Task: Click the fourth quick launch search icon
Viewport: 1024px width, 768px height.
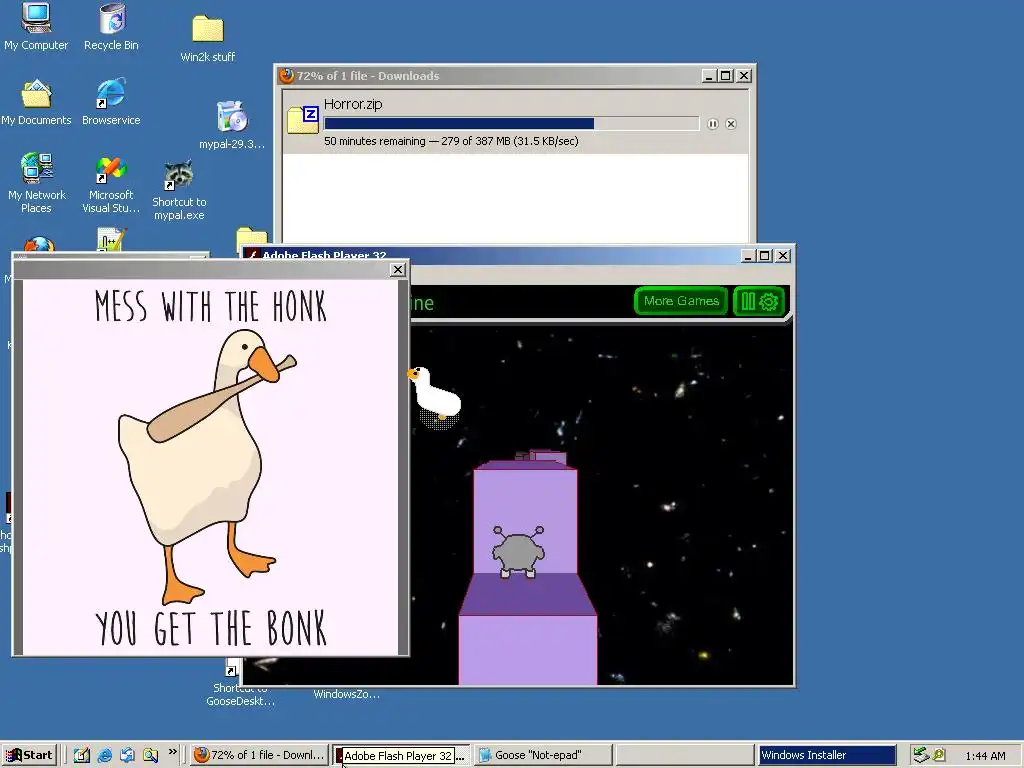Action: (150, 756)
